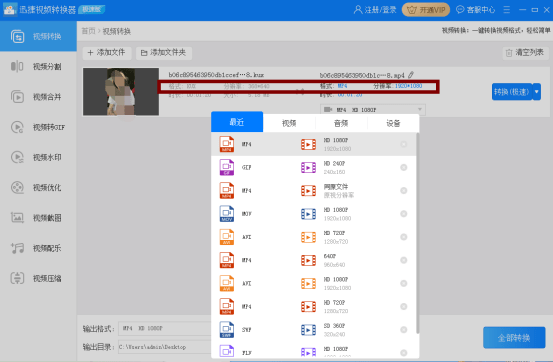Open the 视频水印 sidebar item

click(38, 157)
